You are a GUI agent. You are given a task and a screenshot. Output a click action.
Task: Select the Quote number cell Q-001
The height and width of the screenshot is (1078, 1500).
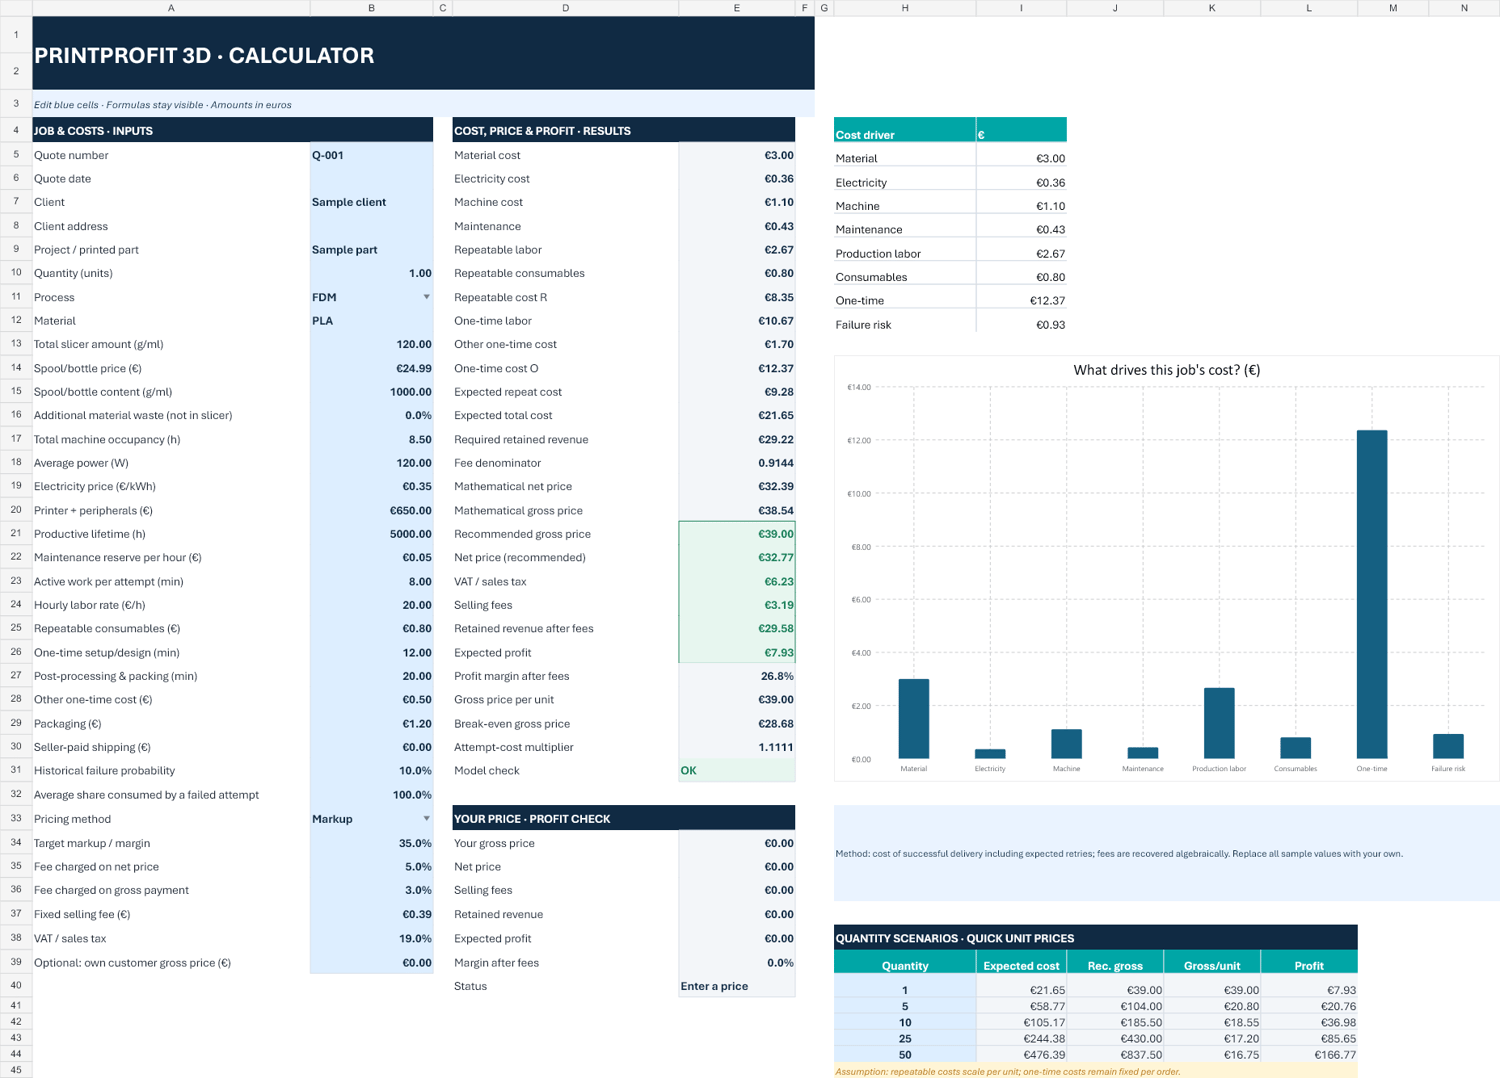click(x=371, y=155)
